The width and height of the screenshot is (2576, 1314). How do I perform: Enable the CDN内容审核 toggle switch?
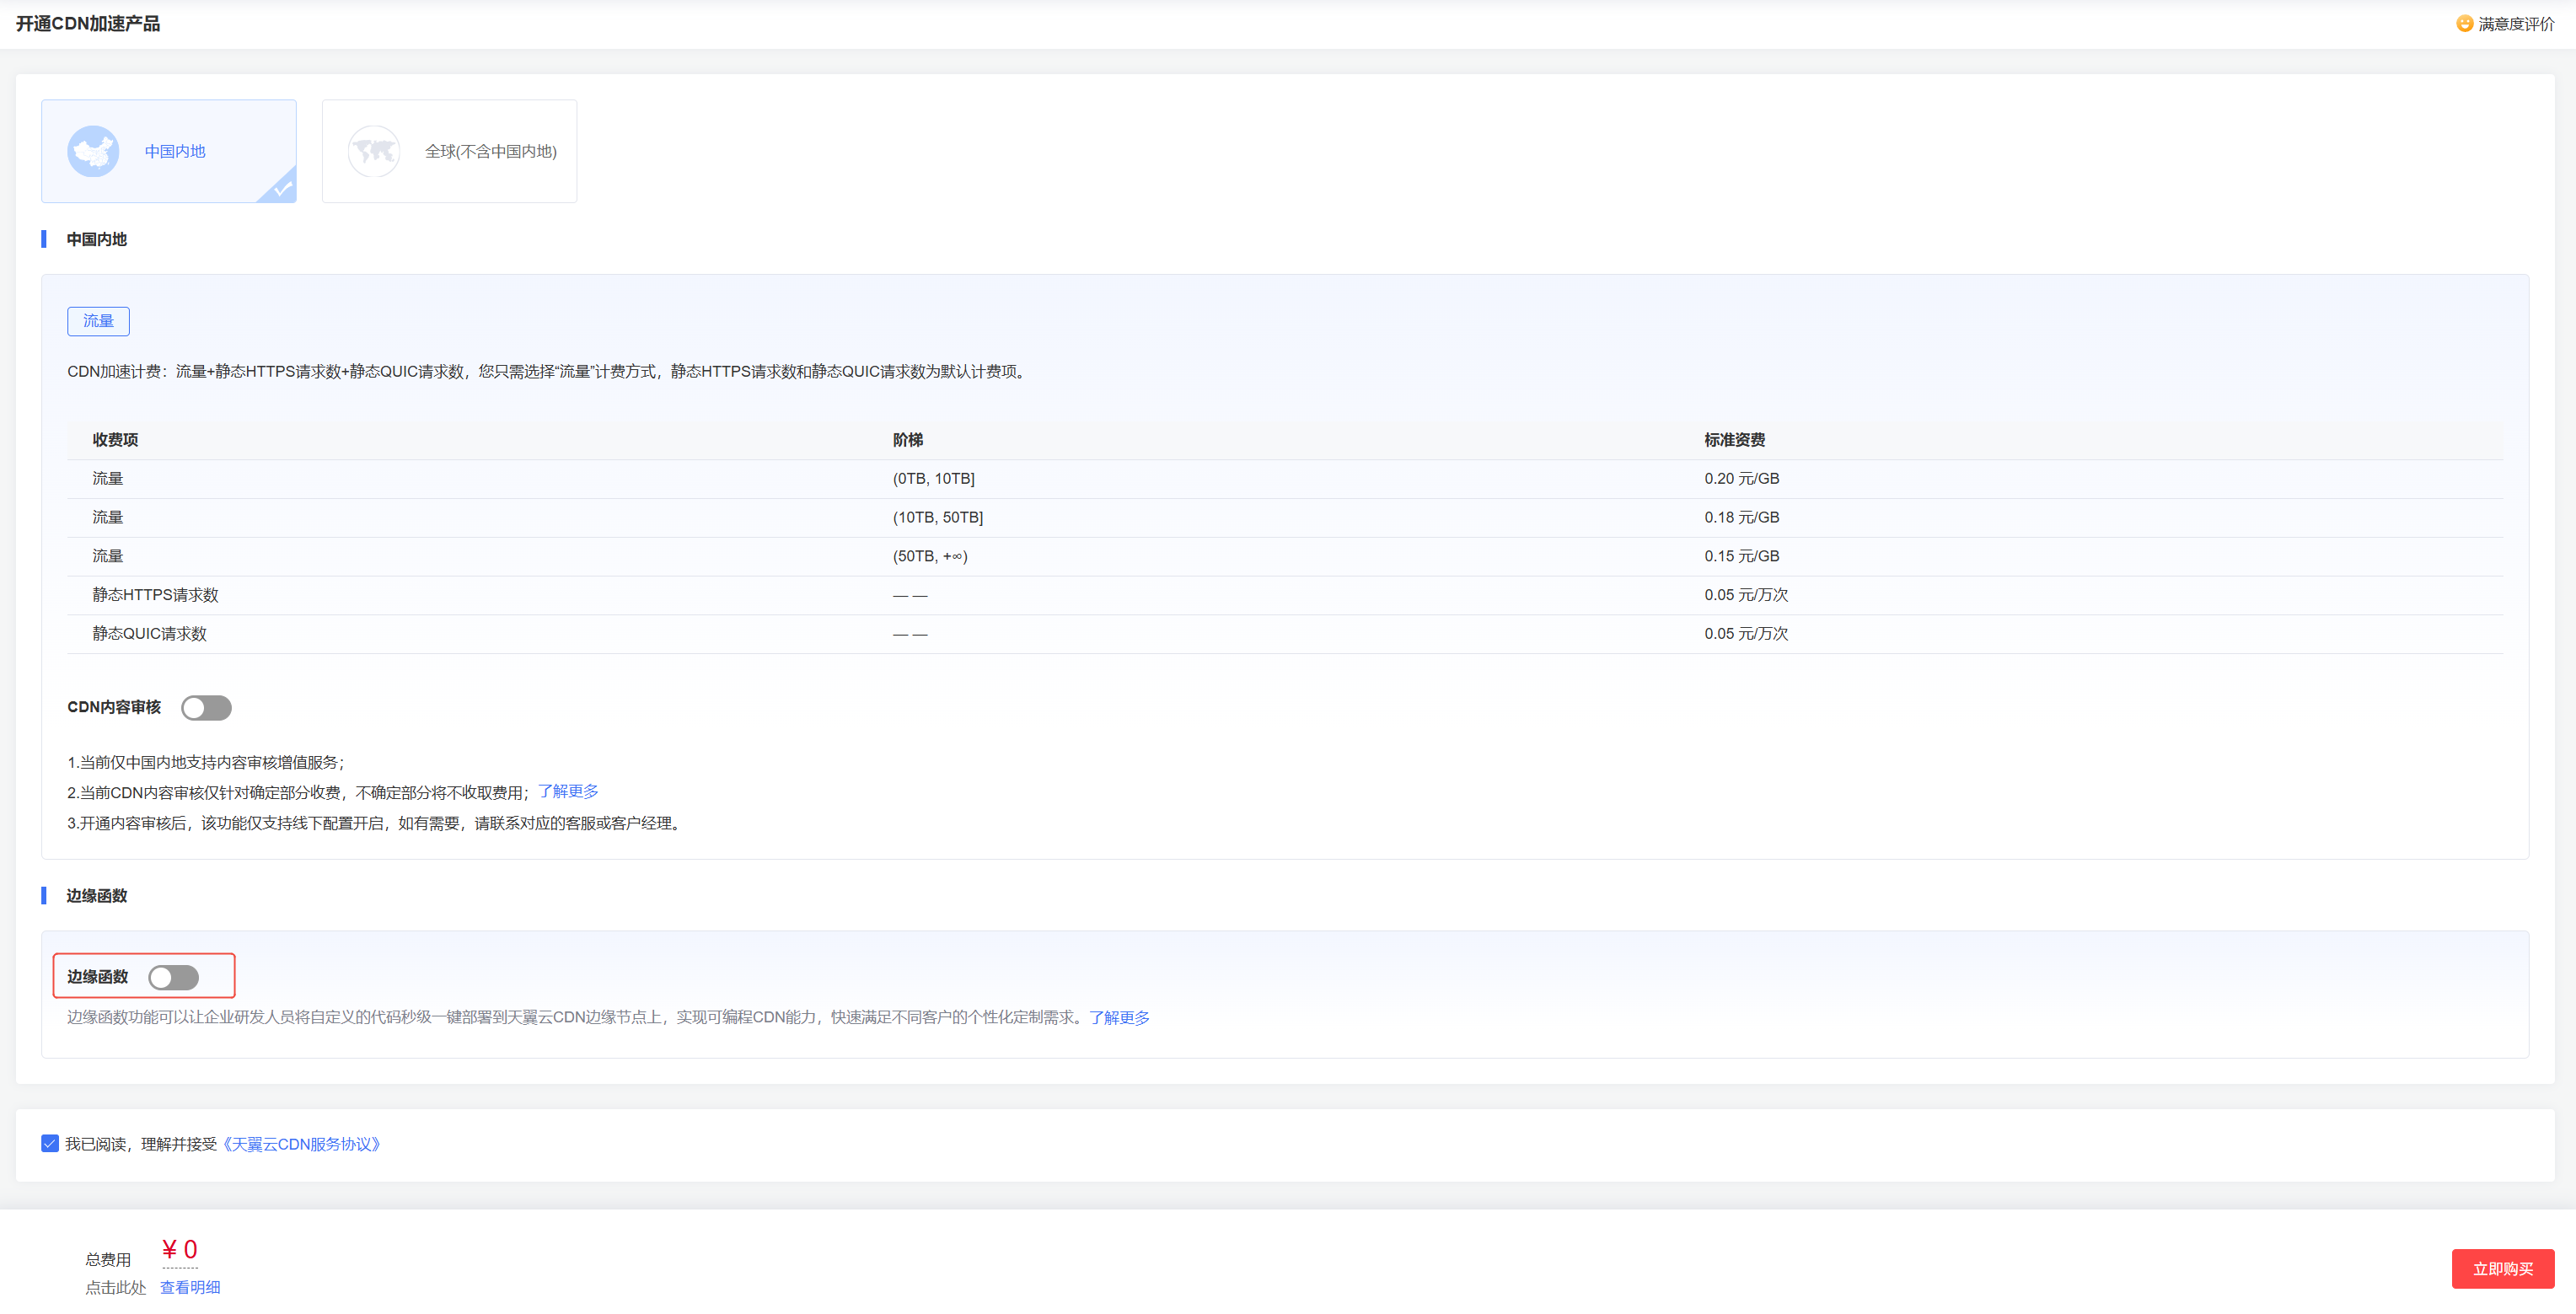pos(206,708)
